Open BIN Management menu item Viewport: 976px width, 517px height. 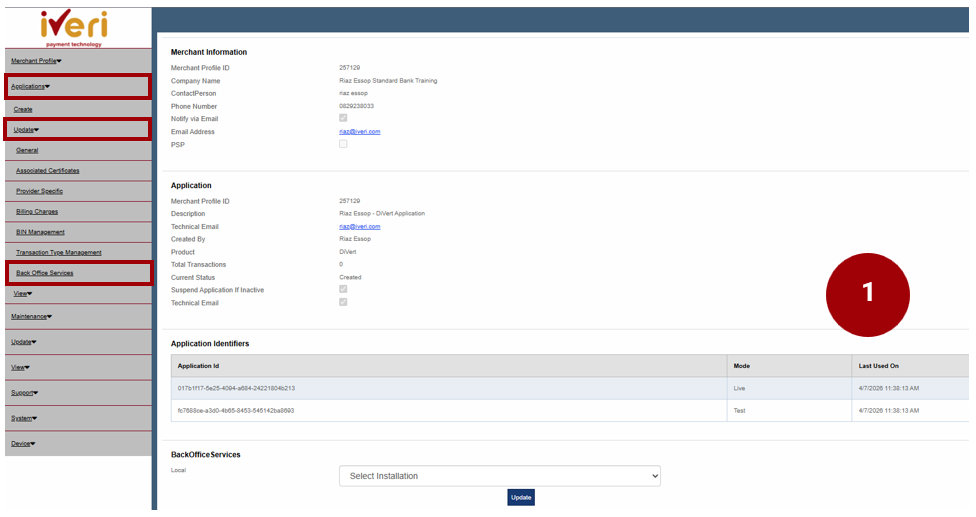(40, 232)
